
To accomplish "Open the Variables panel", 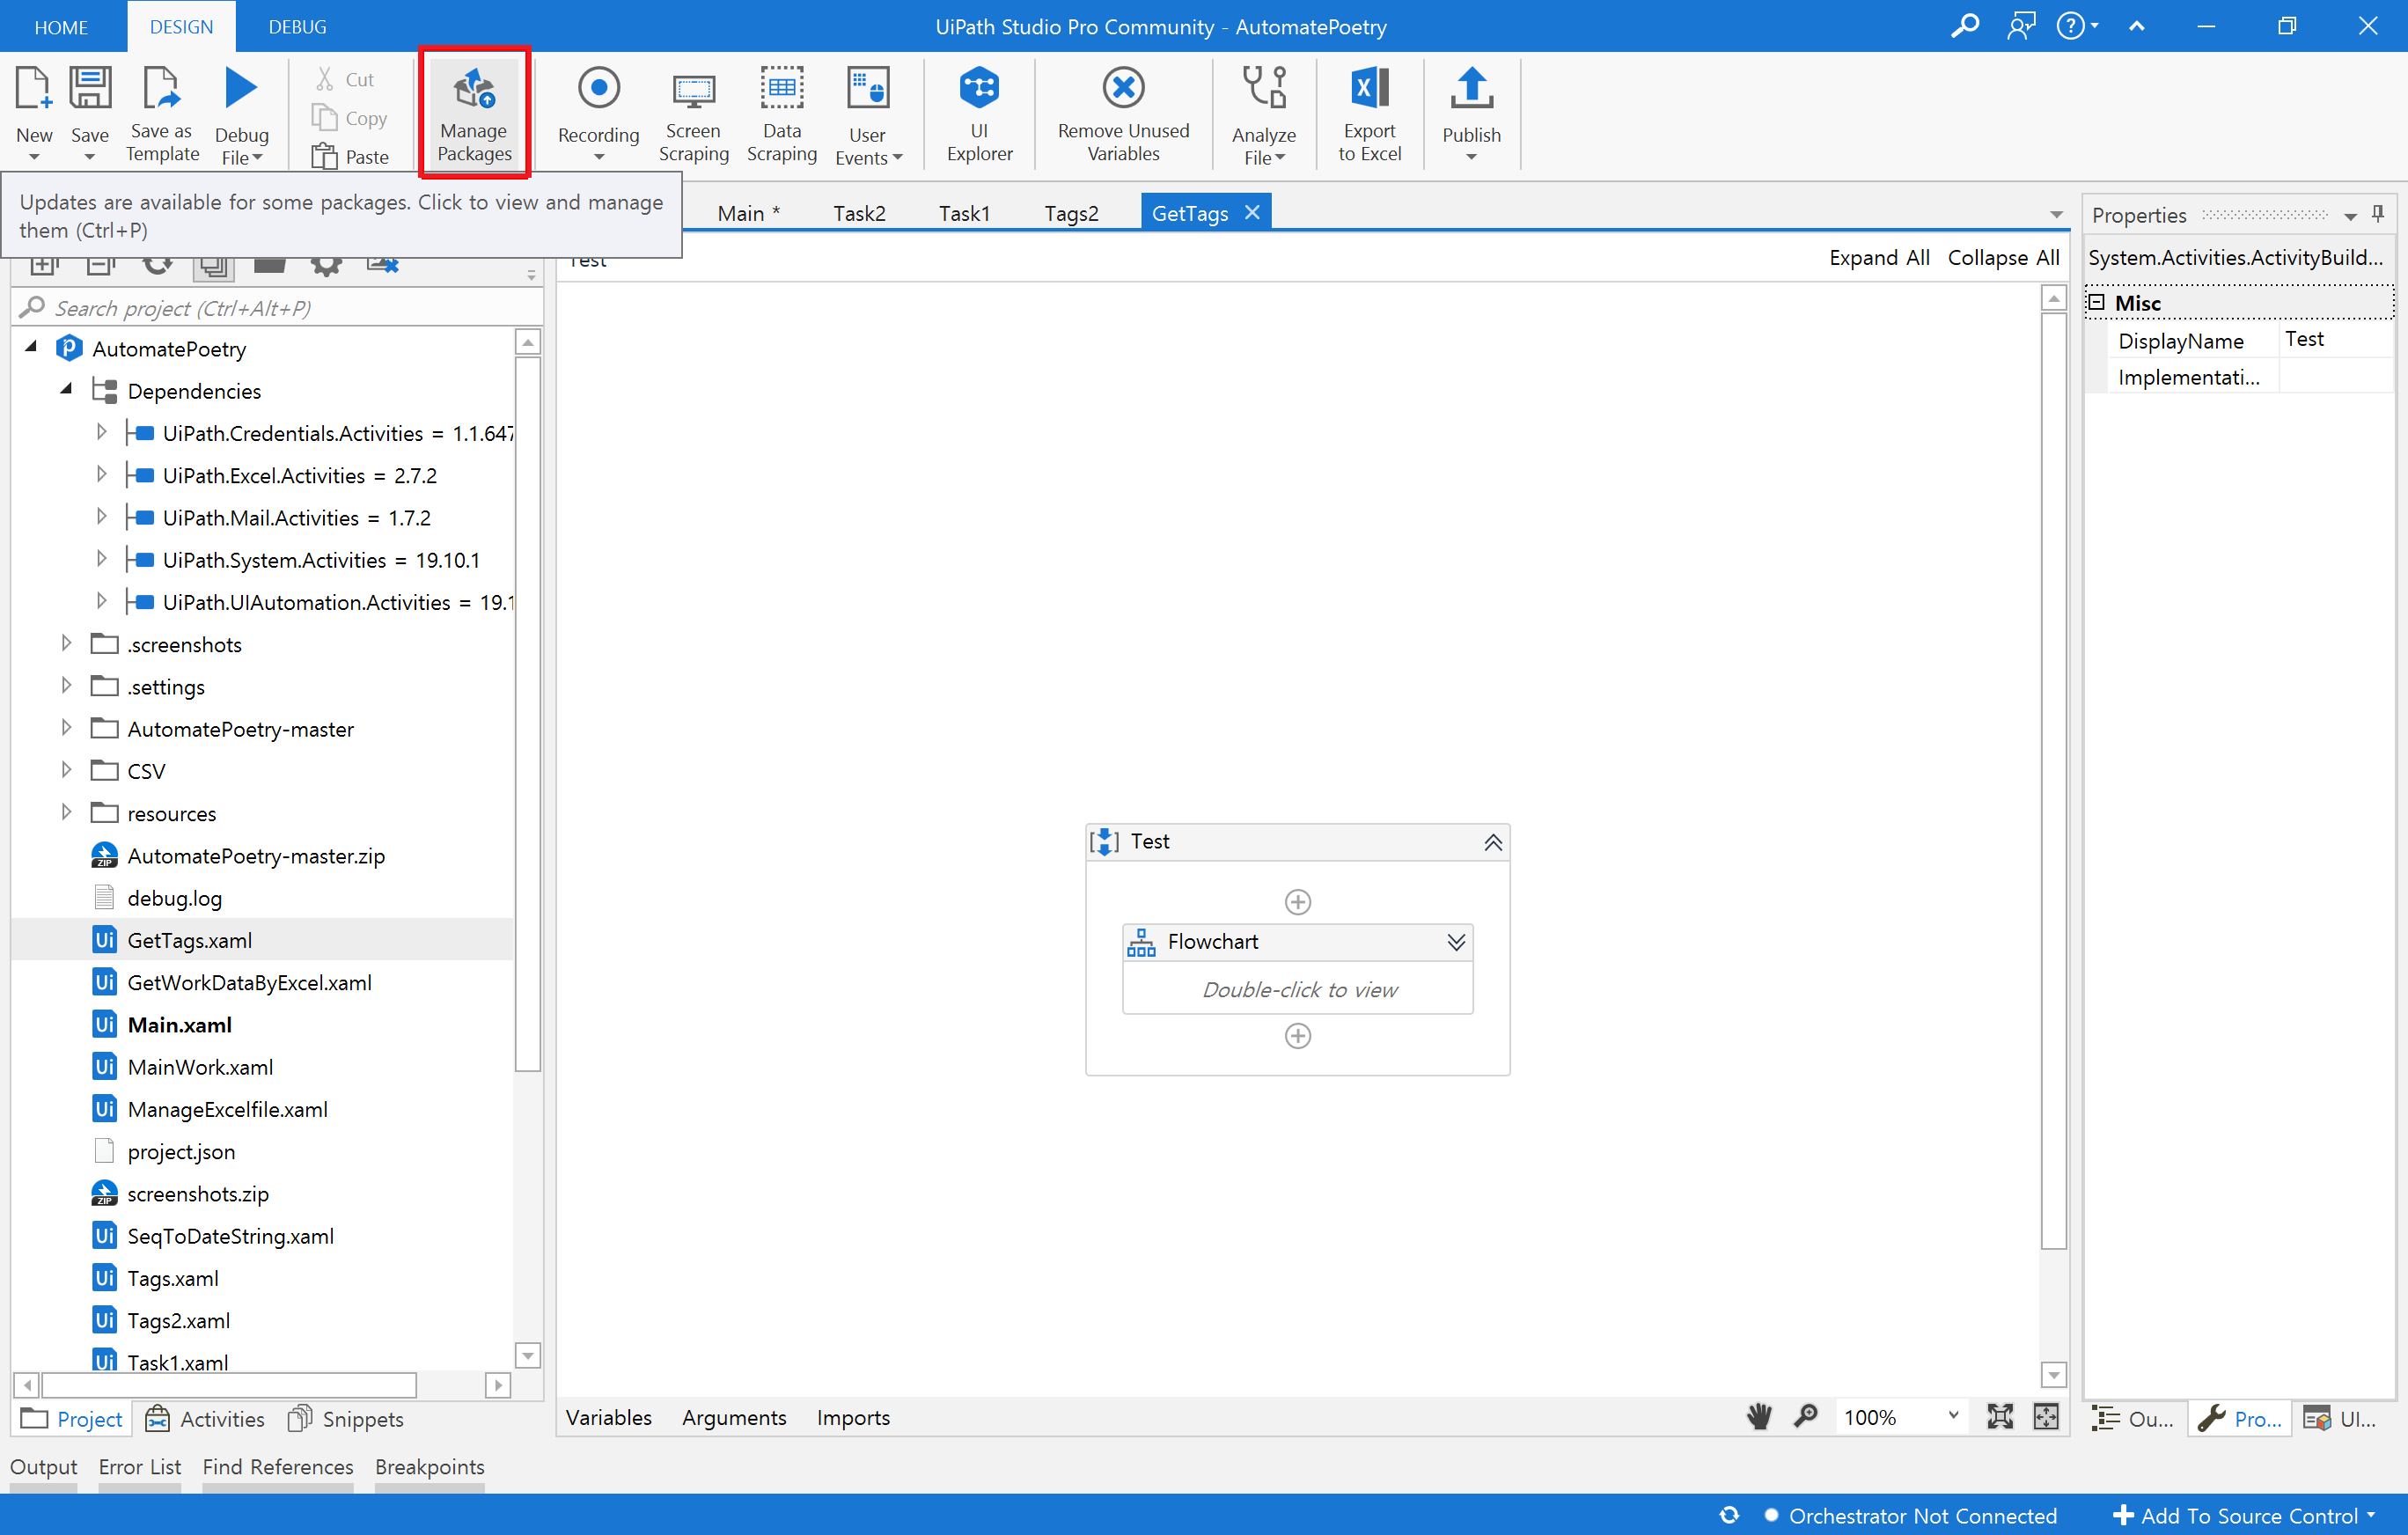I will tap(608, 1416).
